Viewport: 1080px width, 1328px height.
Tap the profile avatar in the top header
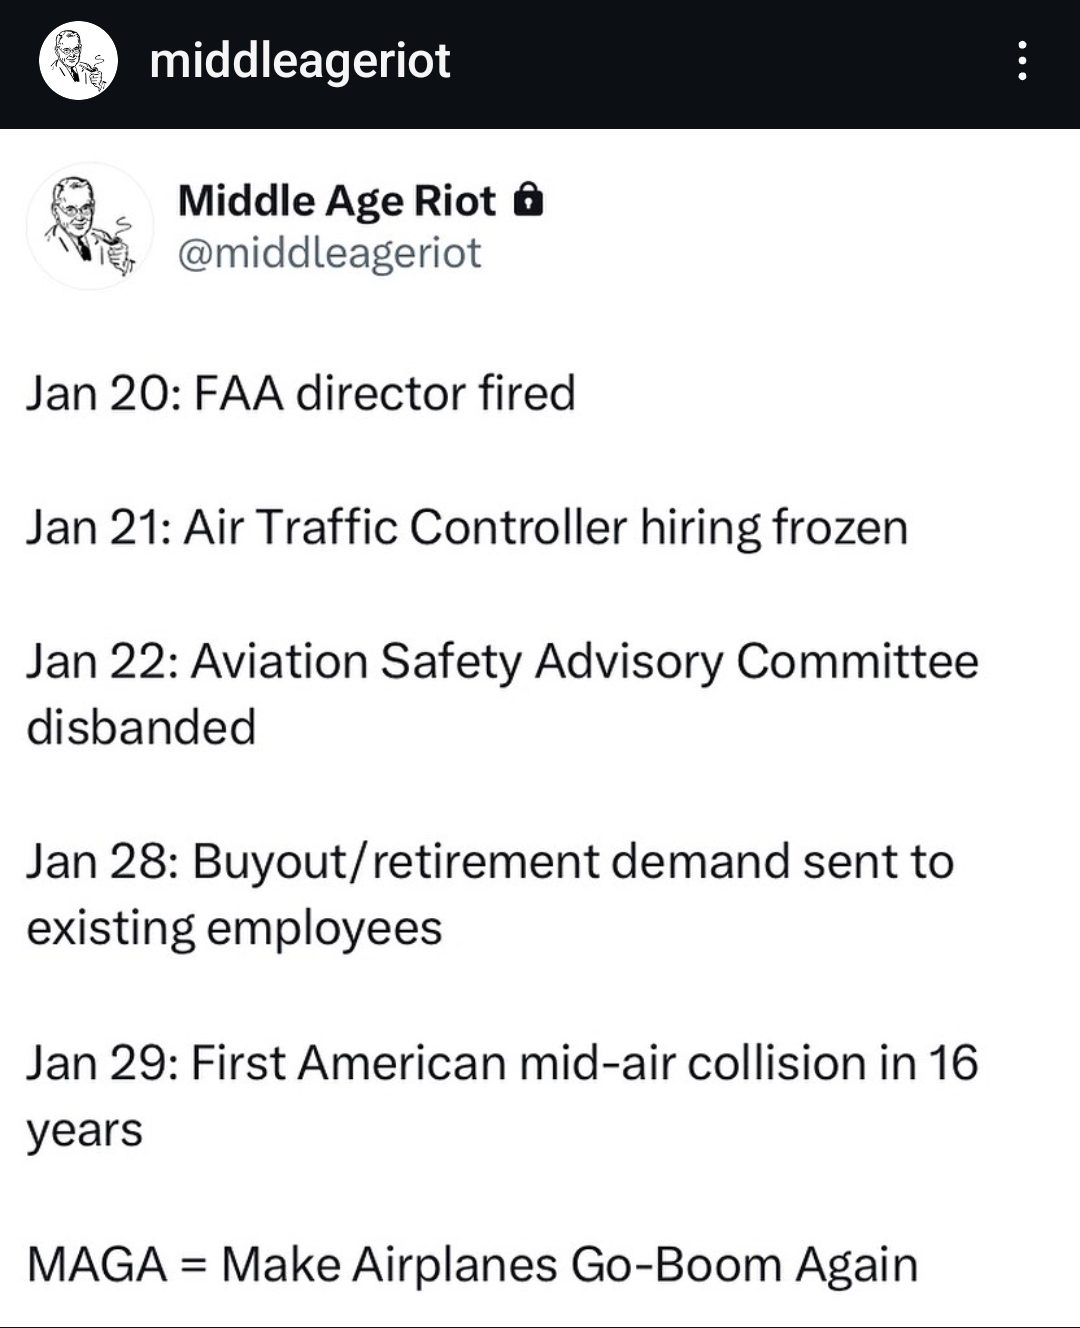tap(78, 61)
